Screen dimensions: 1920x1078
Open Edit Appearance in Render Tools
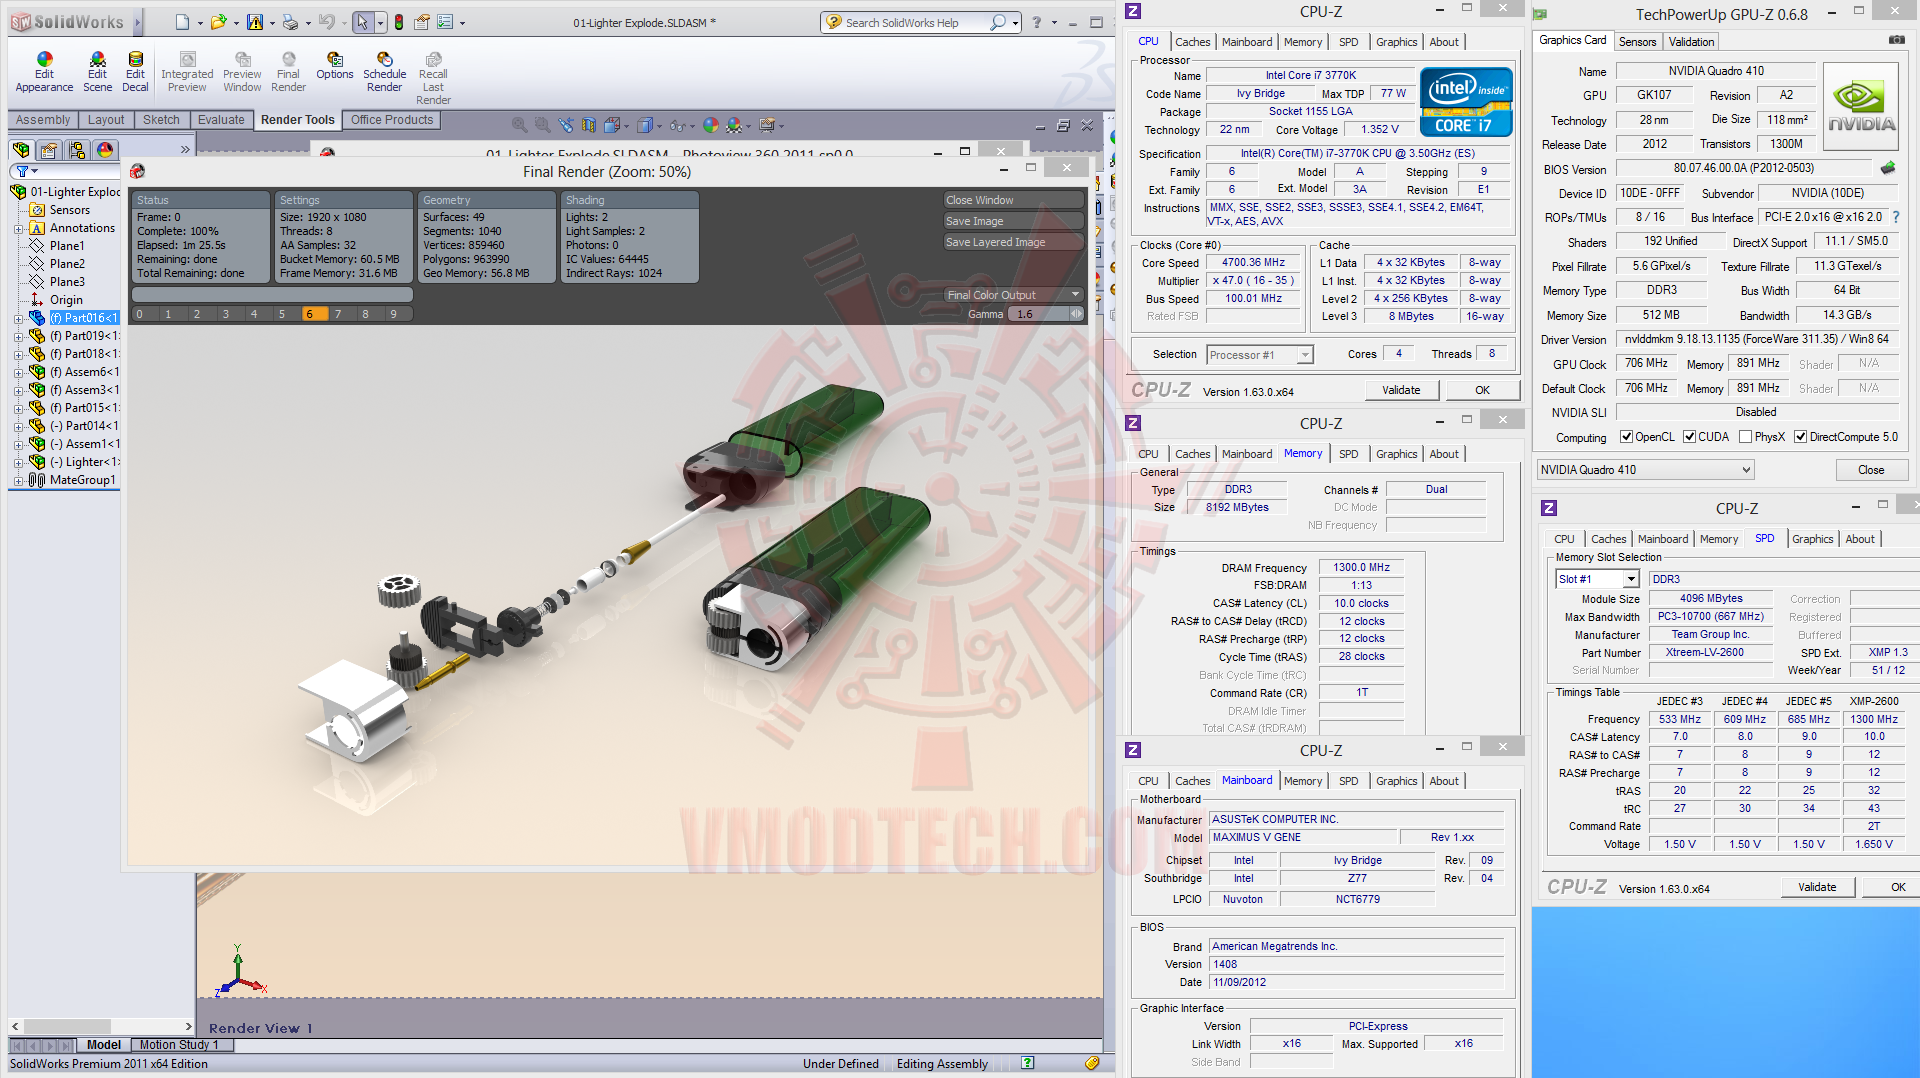click(44, 73)
